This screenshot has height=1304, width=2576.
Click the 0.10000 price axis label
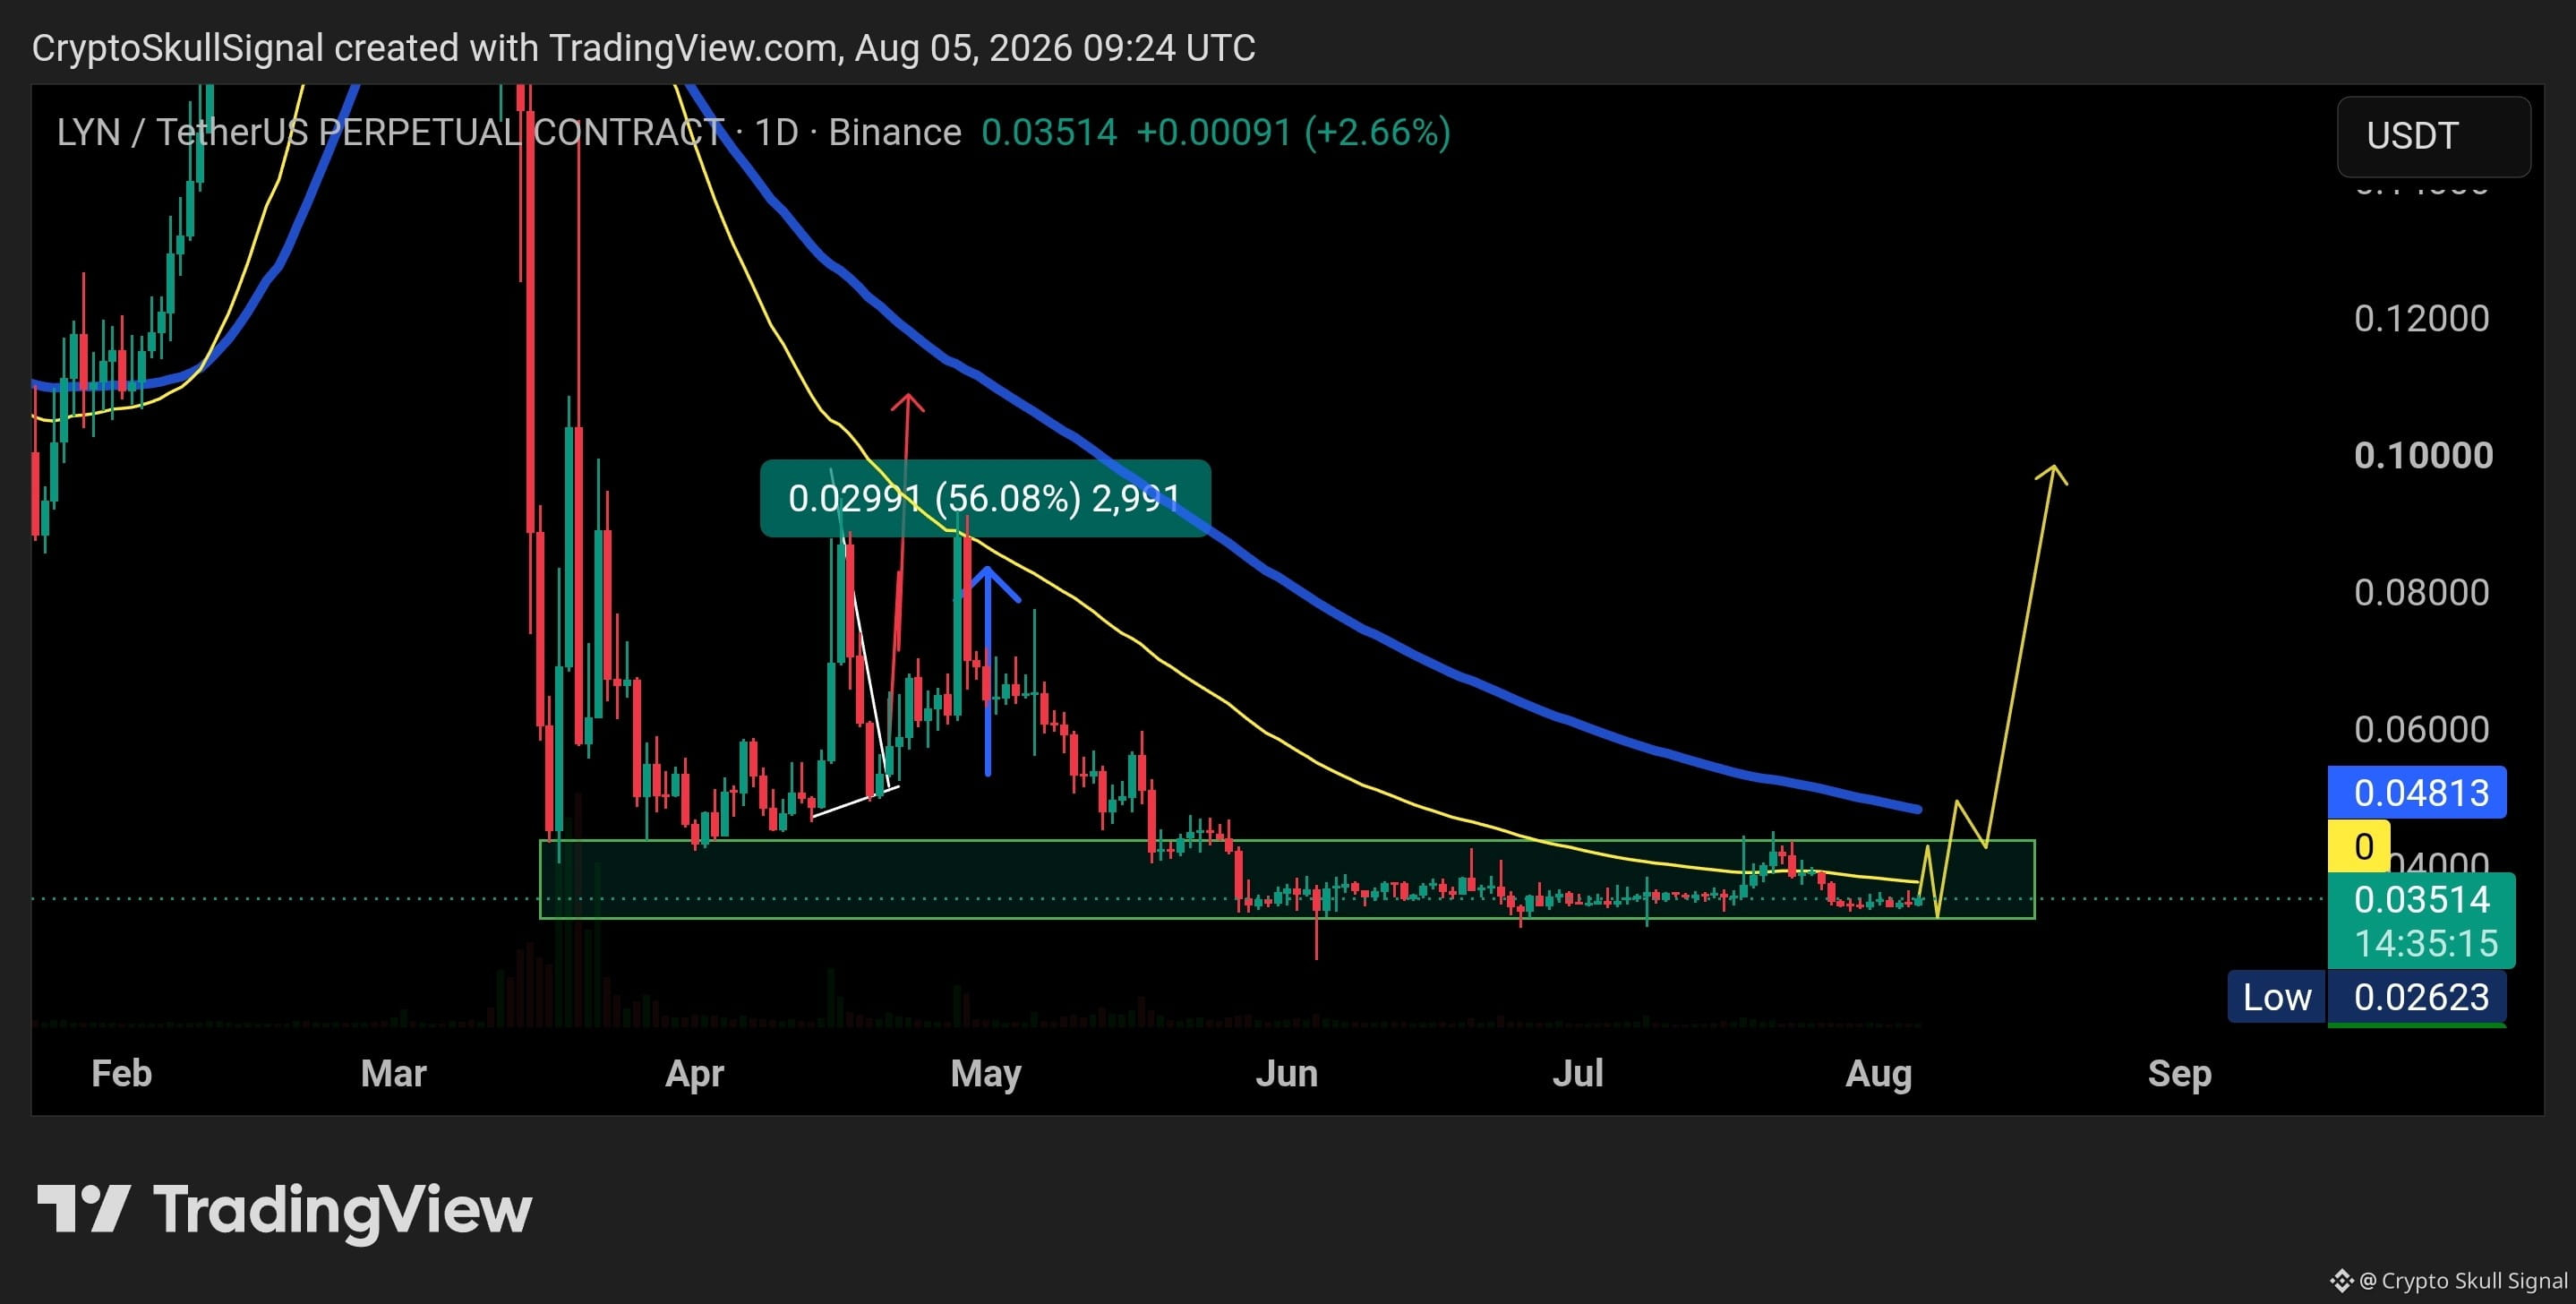pyautogui.click(x=2423, y=456)
